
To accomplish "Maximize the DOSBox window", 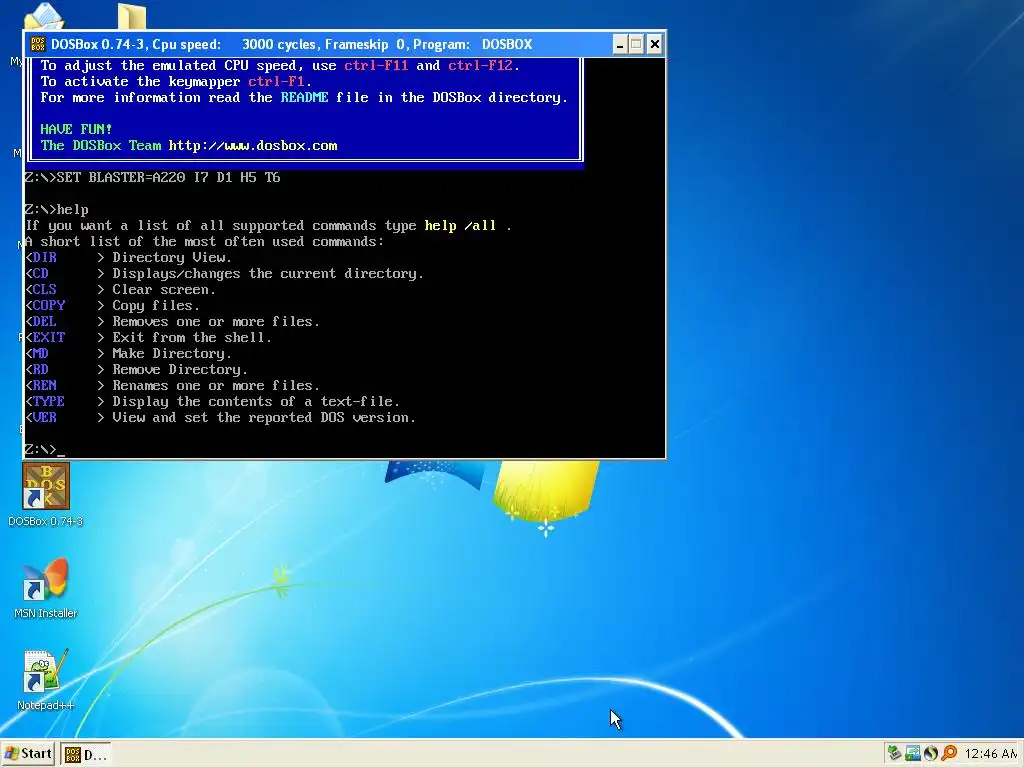I will (x=637, y=44).
